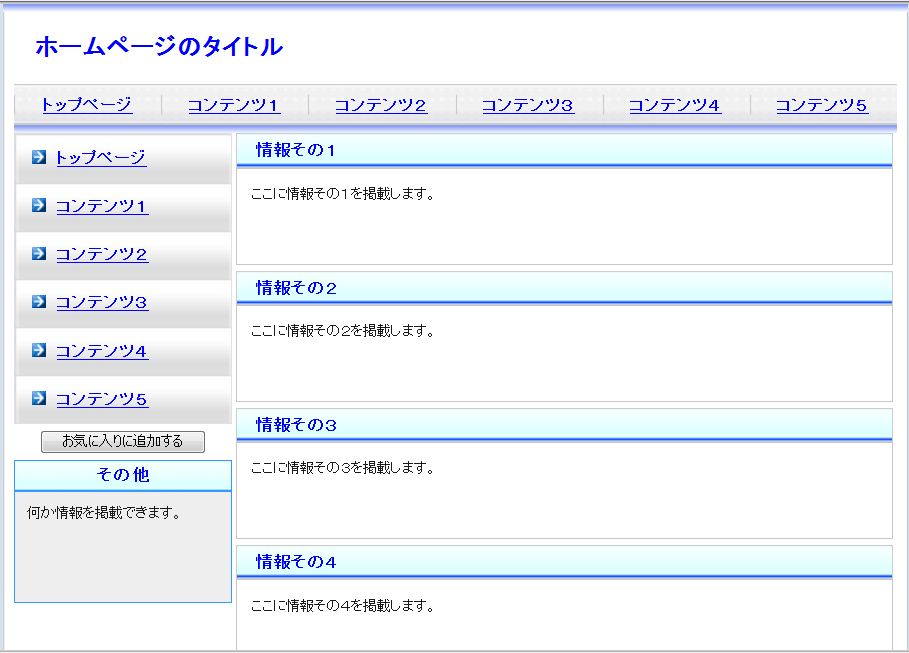This screenshot has width=909, height=653.
Task: Click the arrow icon beside sidebar トップページ
Action: tap(39, 157)
